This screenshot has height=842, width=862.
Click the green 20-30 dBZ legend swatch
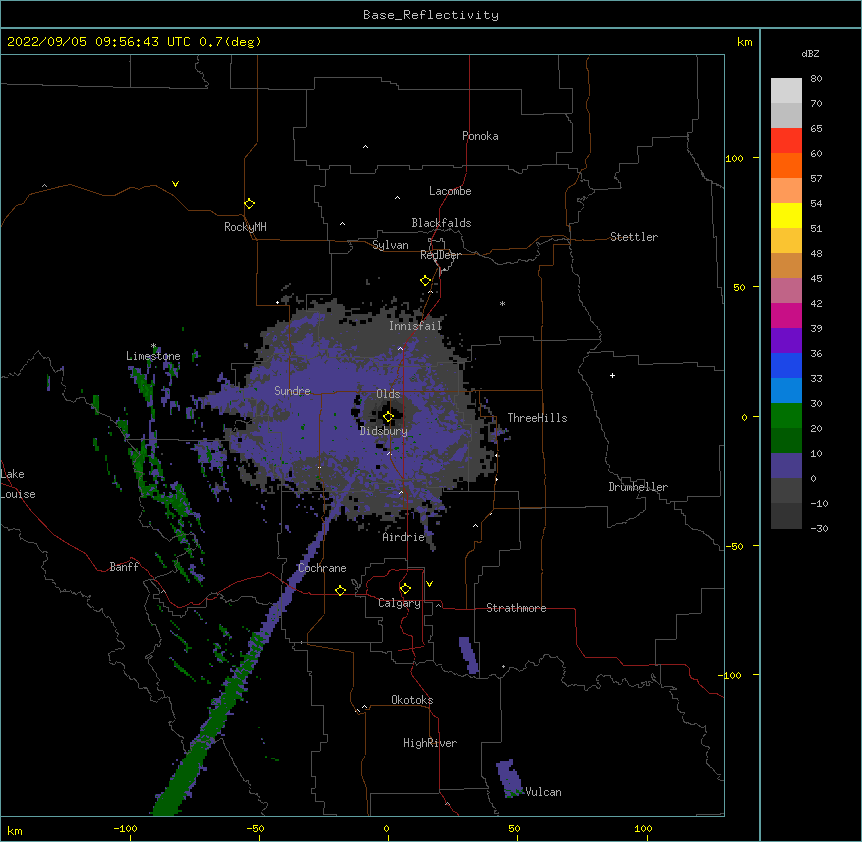[x=786, y=416]
